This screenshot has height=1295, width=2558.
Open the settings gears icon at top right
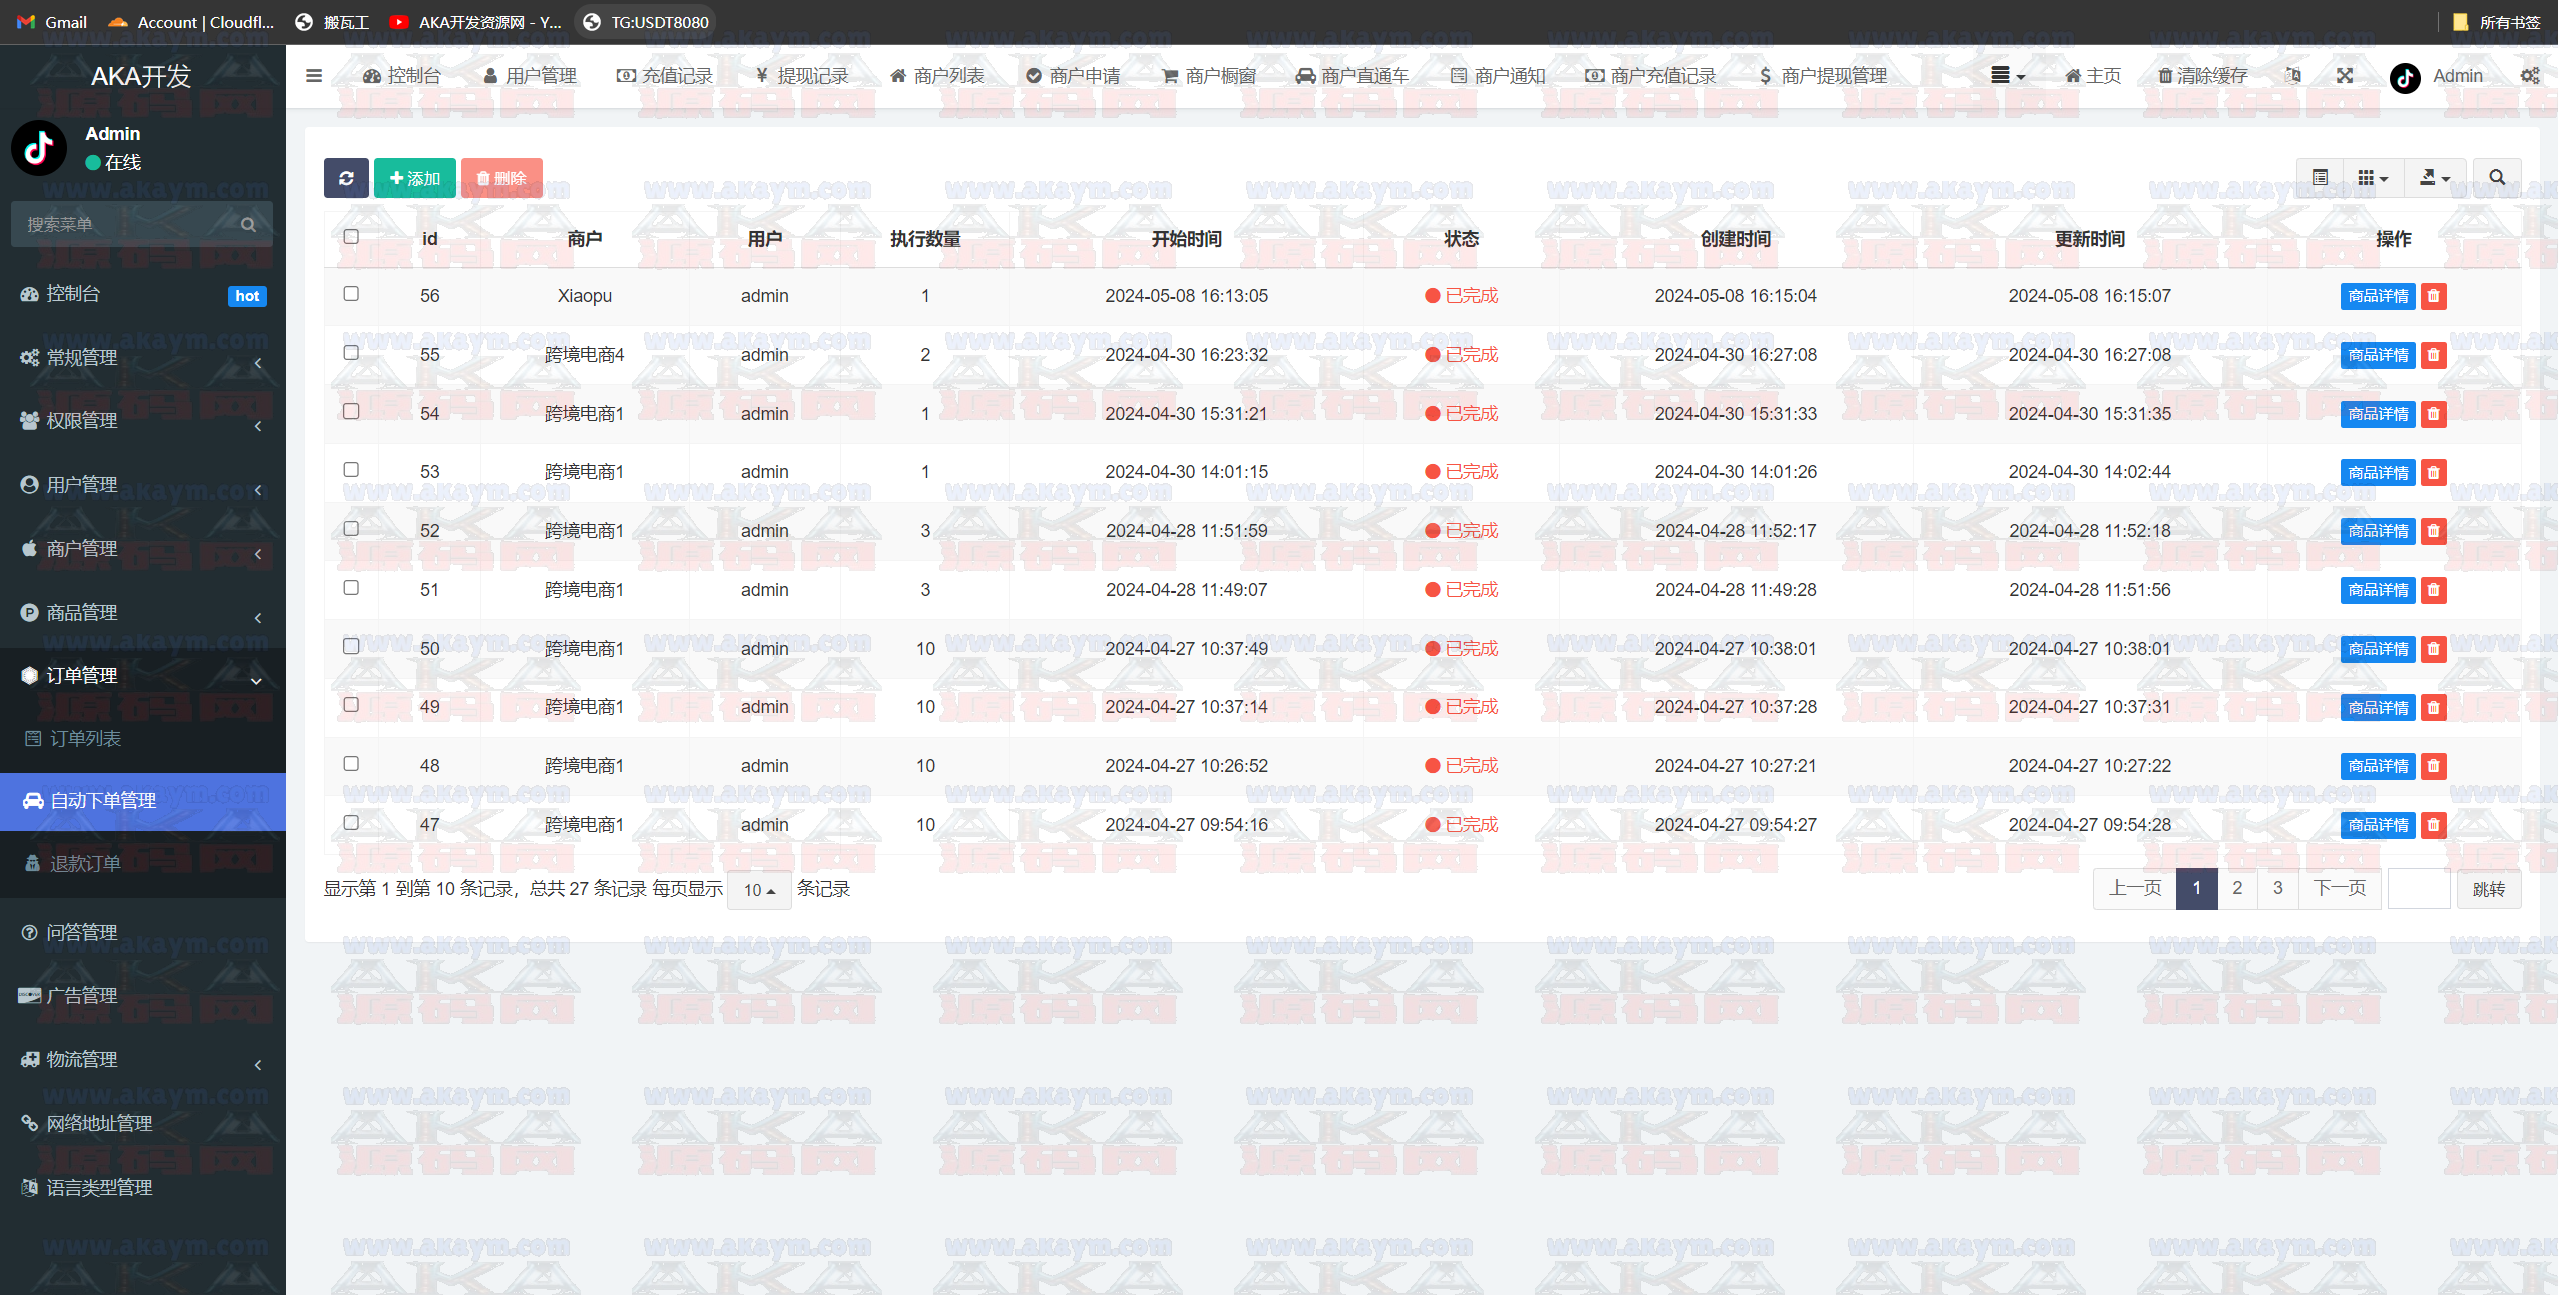click(x=2529, y=76)
